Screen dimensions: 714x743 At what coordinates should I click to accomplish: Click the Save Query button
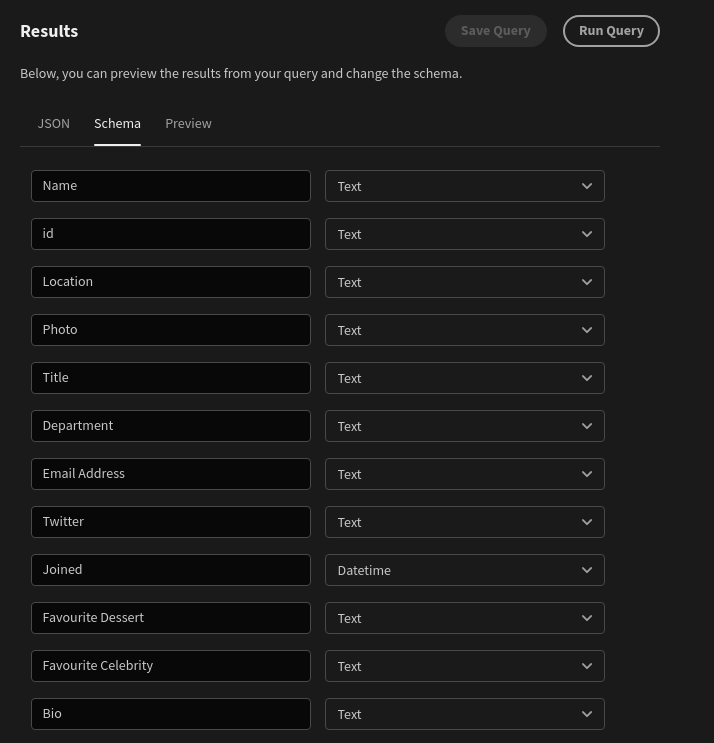[x=496, y=31]
